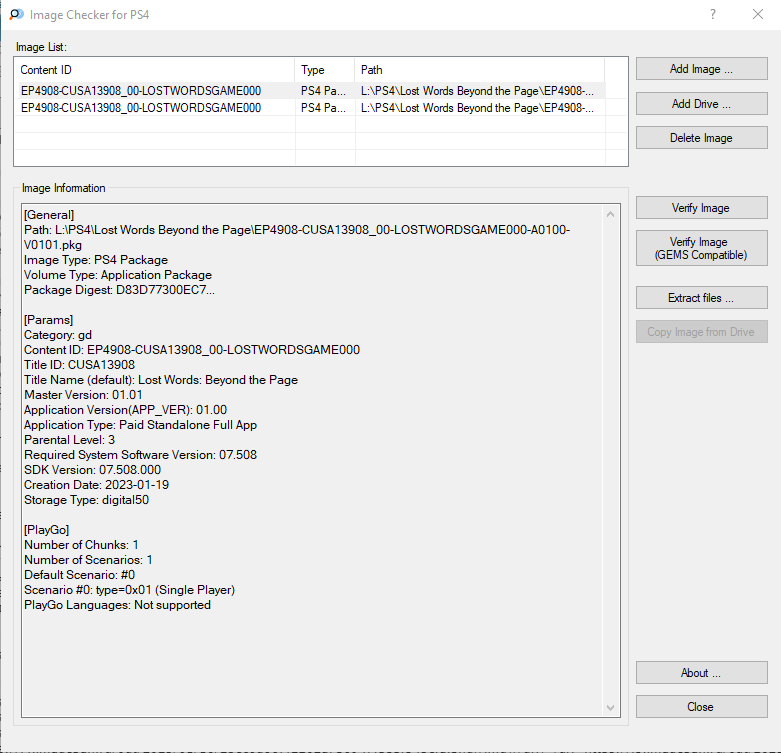
Task: Click the 'Number of Chunks: 1' line
Action: [81, 545]
